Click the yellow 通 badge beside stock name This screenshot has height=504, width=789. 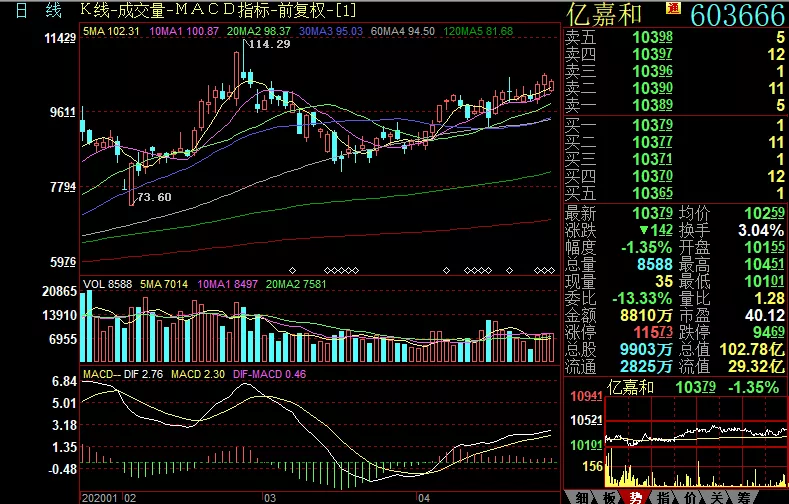click(x=673, y=8)
